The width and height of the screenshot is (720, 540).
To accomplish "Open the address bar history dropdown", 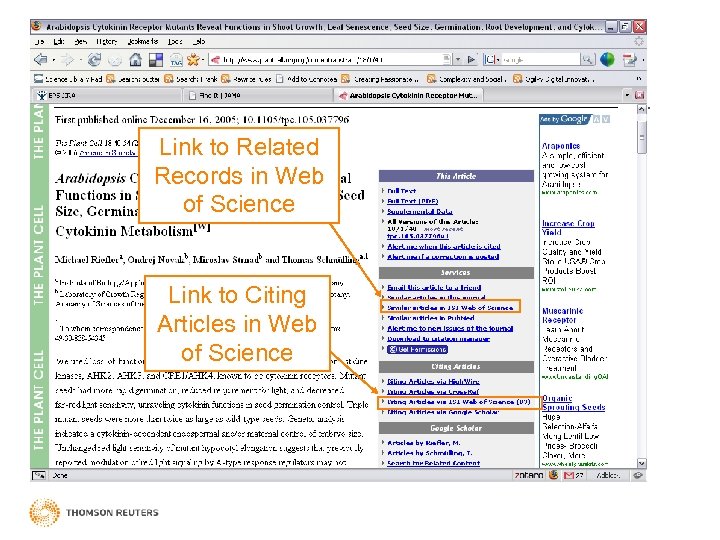I will point(457,59).
